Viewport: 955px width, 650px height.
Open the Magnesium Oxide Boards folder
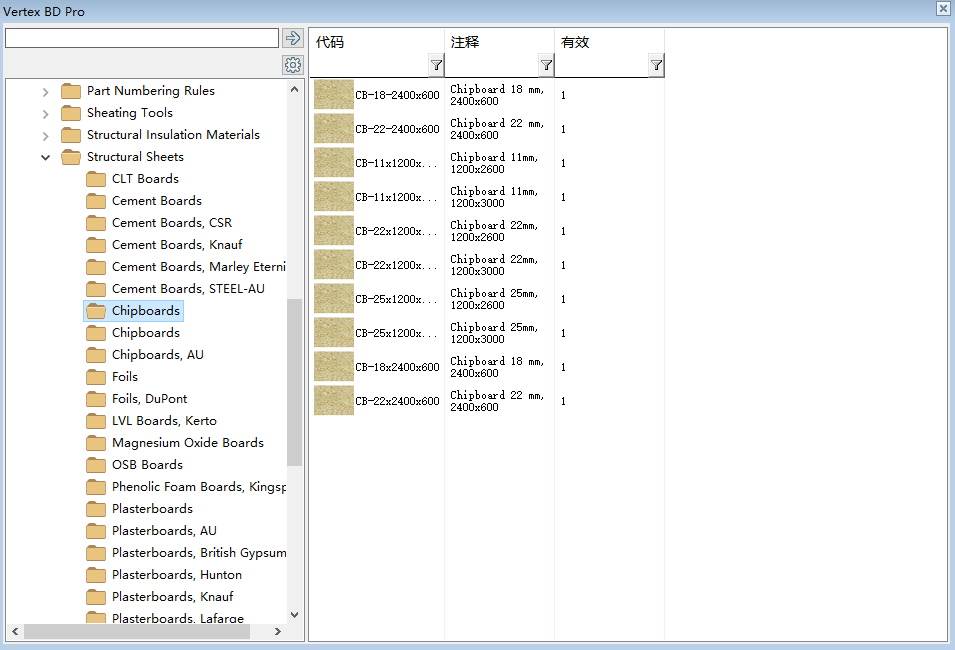coord(188,442)
